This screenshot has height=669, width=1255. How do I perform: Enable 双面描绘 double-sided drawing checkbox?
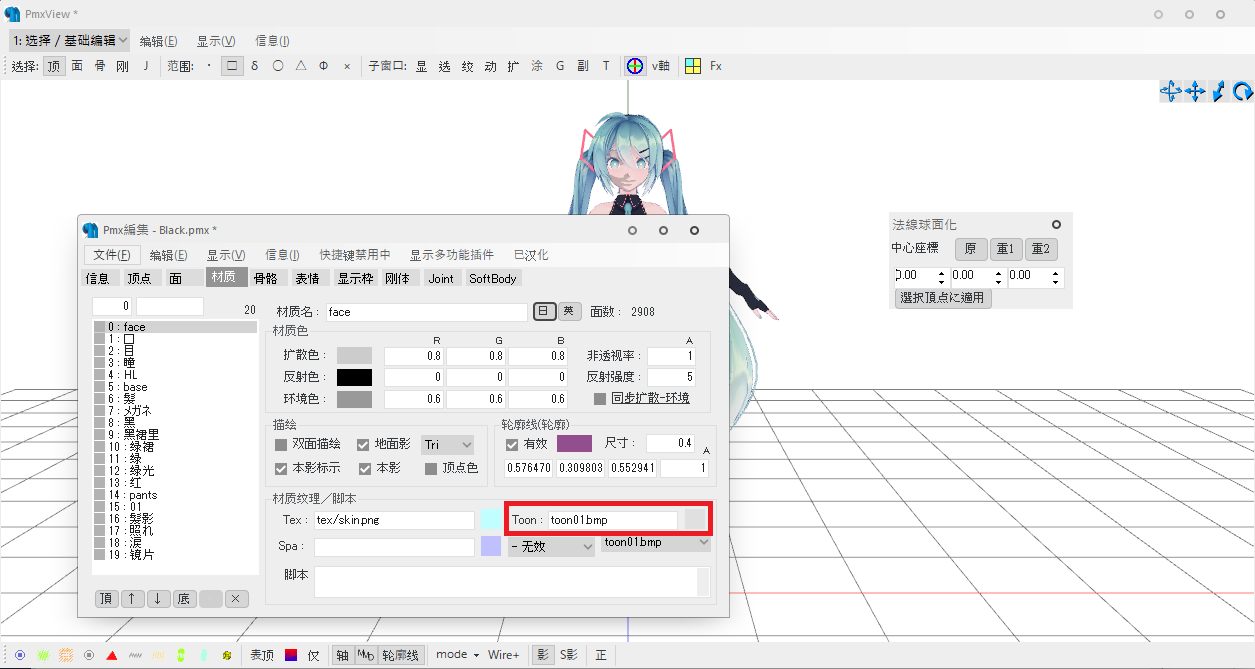(x=281, y=444)
